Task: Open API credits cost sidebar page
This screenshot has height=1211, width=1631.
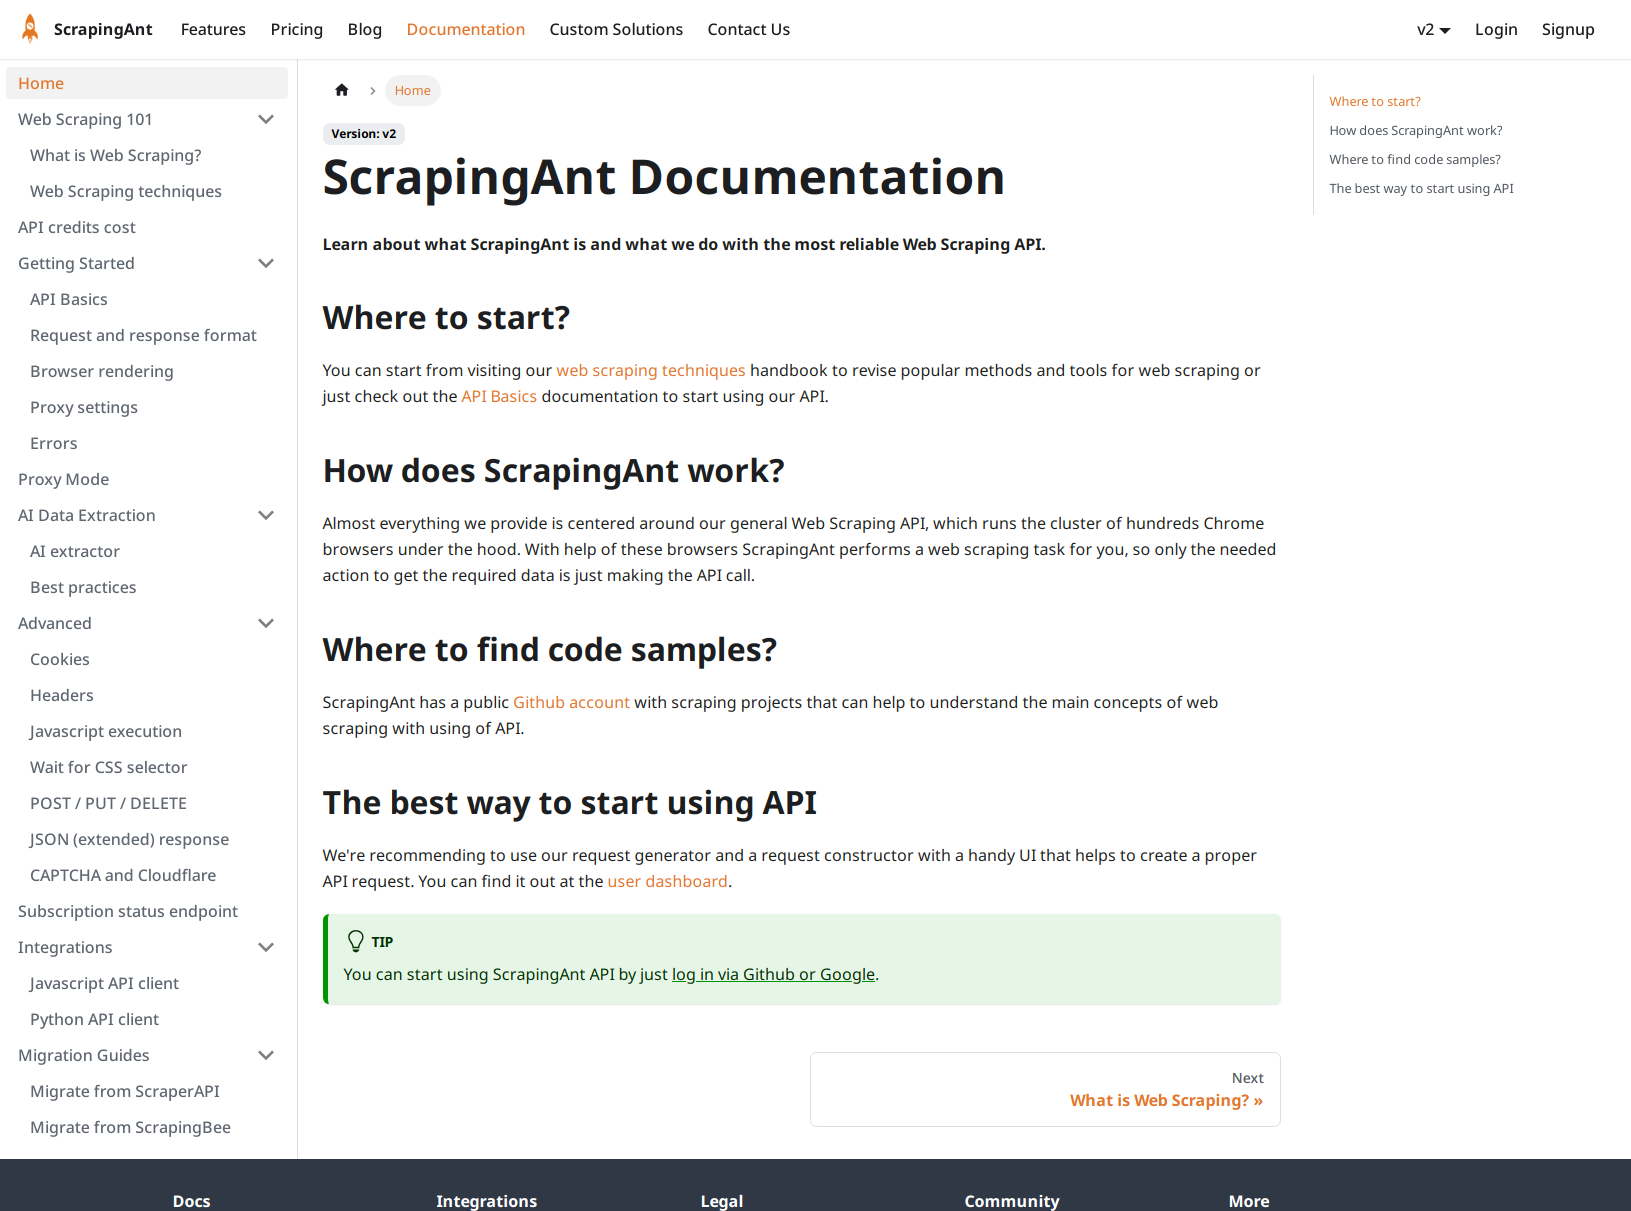Action: coord(77,227)
